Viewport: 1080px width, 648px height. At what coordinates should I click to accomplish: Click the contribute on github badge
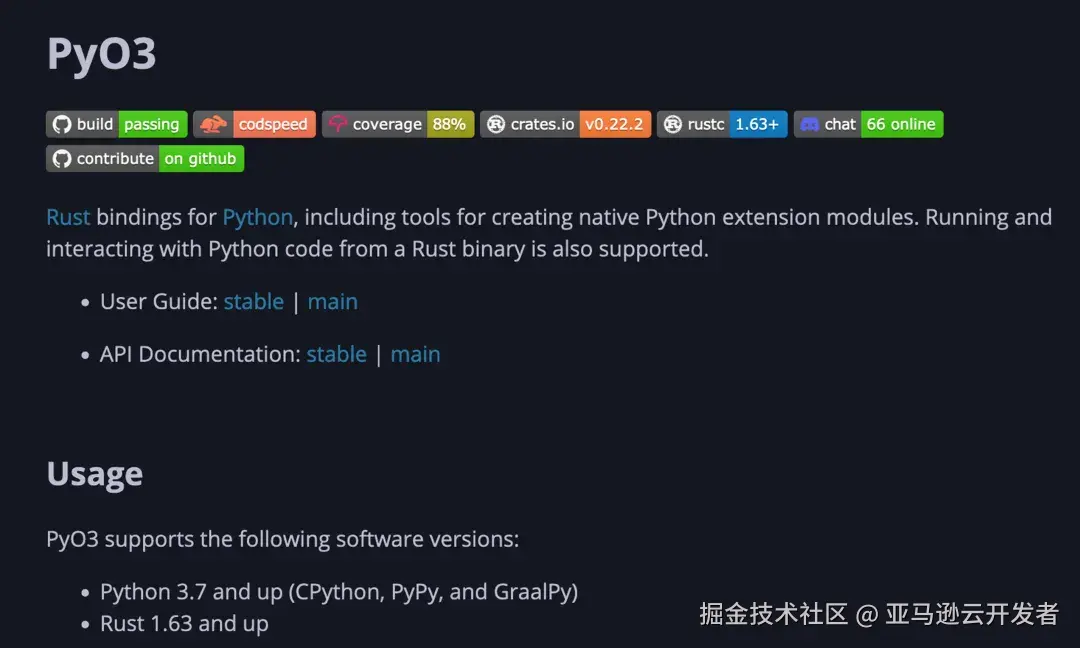point(145,158)
